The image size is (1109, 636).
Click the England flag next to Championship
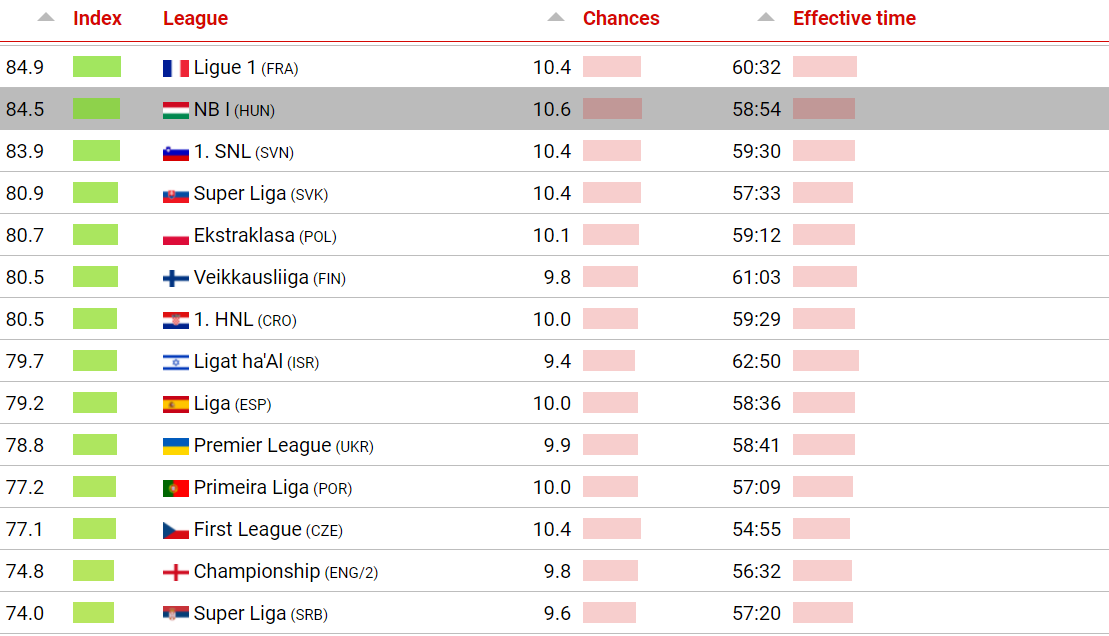[175, 572]
